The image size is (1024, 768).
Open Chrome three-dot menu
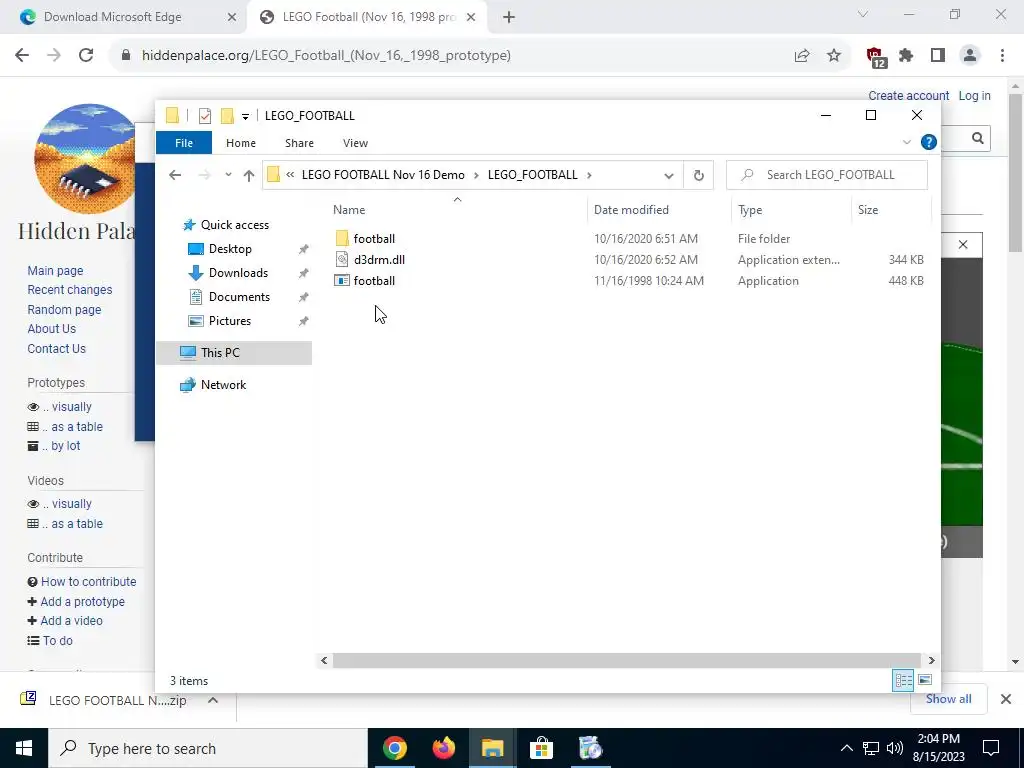point(1002,56)
